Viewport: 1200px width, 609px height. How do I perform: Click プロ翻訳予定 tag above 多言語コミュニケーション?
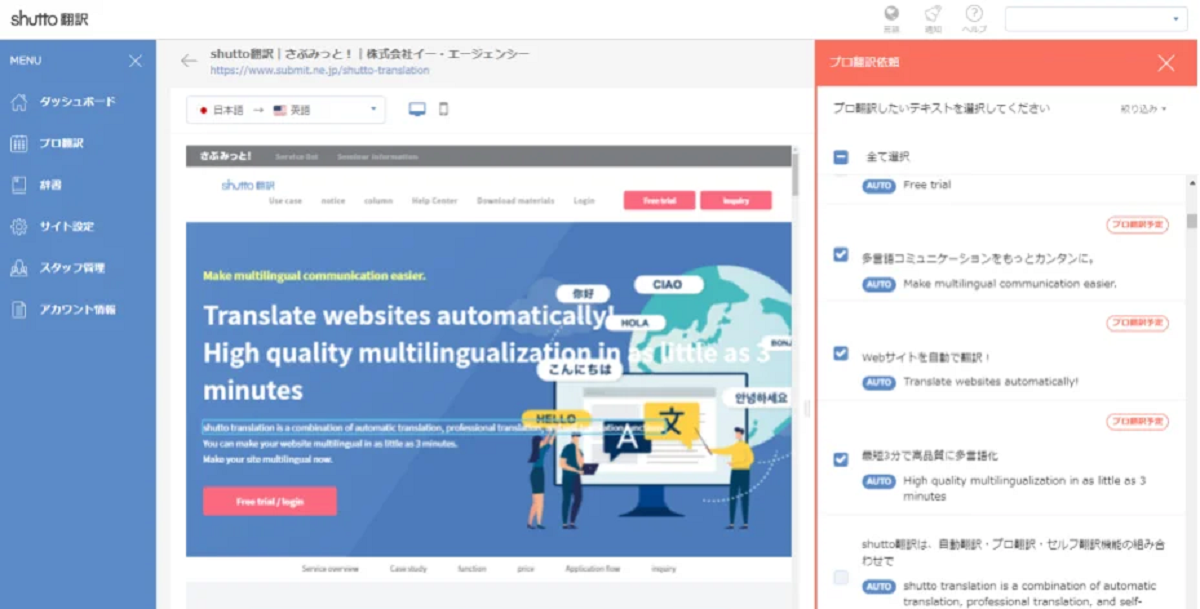[x=1137, y=225]
